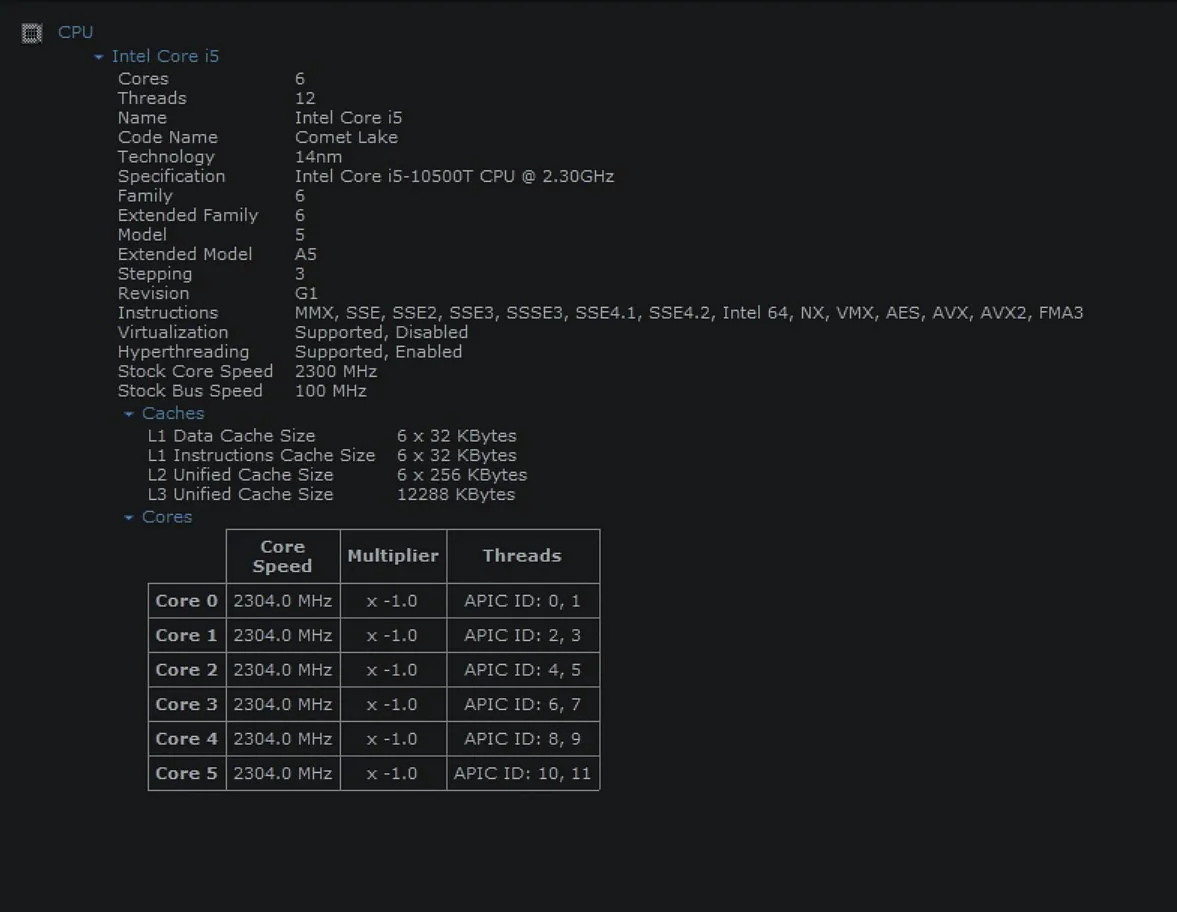Click L2 Unified Cache value 6 x 256 KBytes

coord(462,475)
